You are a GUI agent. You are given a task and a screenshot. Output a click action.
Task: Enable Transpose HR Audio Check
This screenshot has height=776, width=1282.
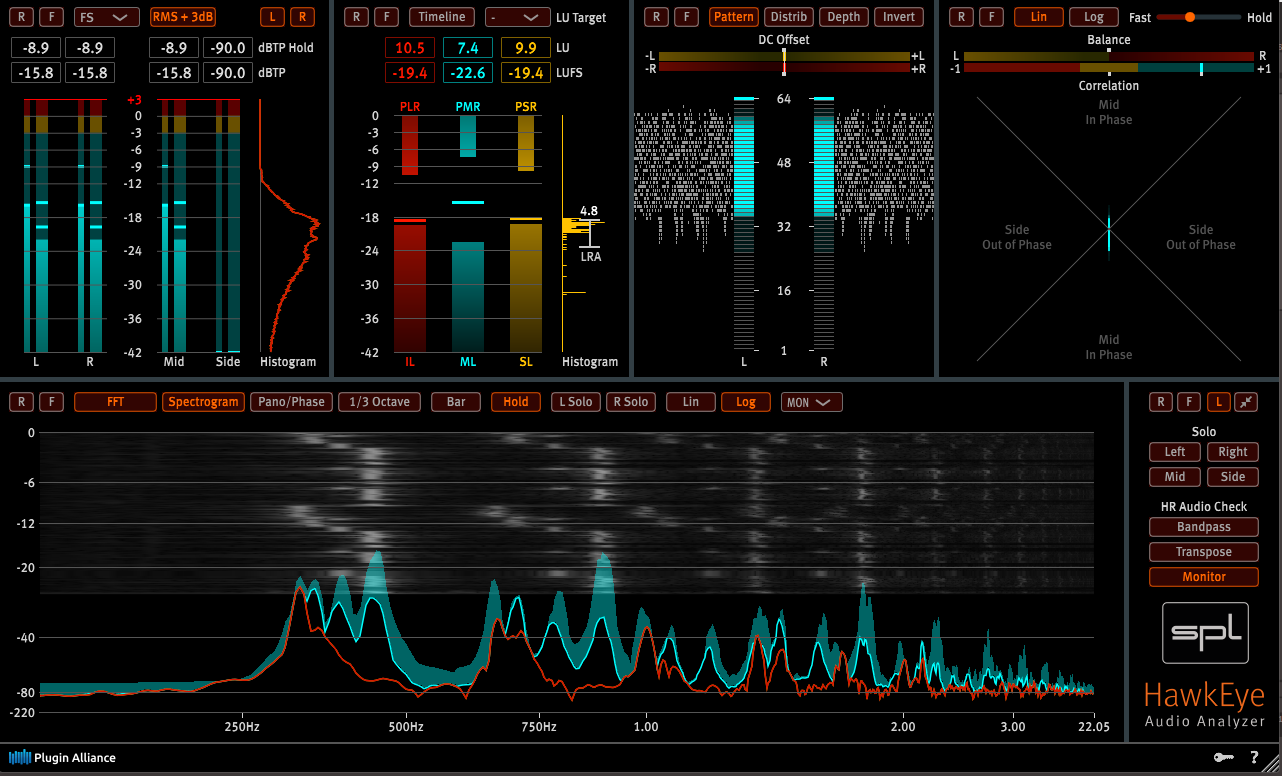pyautogui.click(x=1204, y=552)
